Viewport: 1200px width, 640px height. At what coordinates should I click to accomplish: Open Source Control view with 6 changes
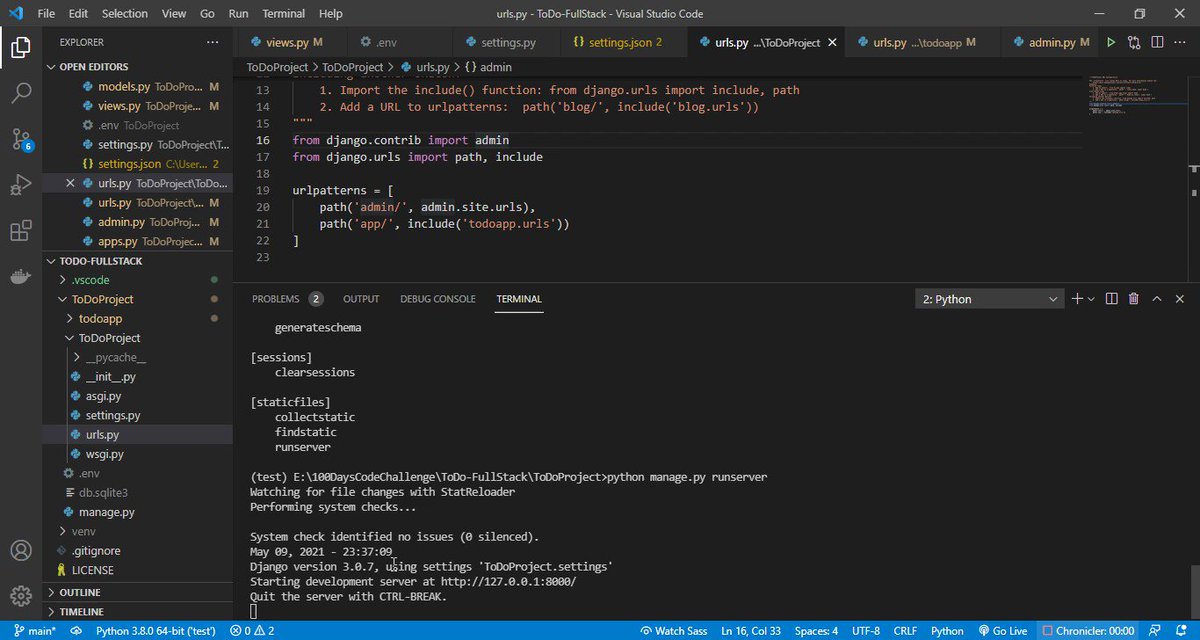pos(20,139)
